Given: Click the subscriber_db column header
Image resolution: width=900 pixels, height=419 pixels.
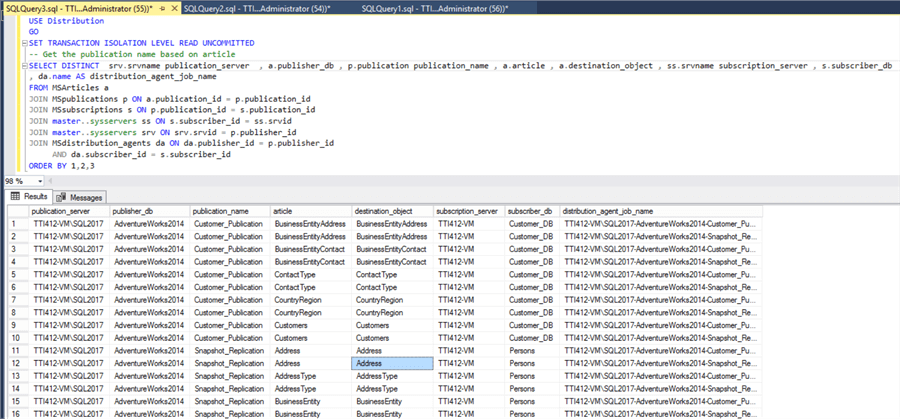Looking at the screenshot, I should (532, 211).
